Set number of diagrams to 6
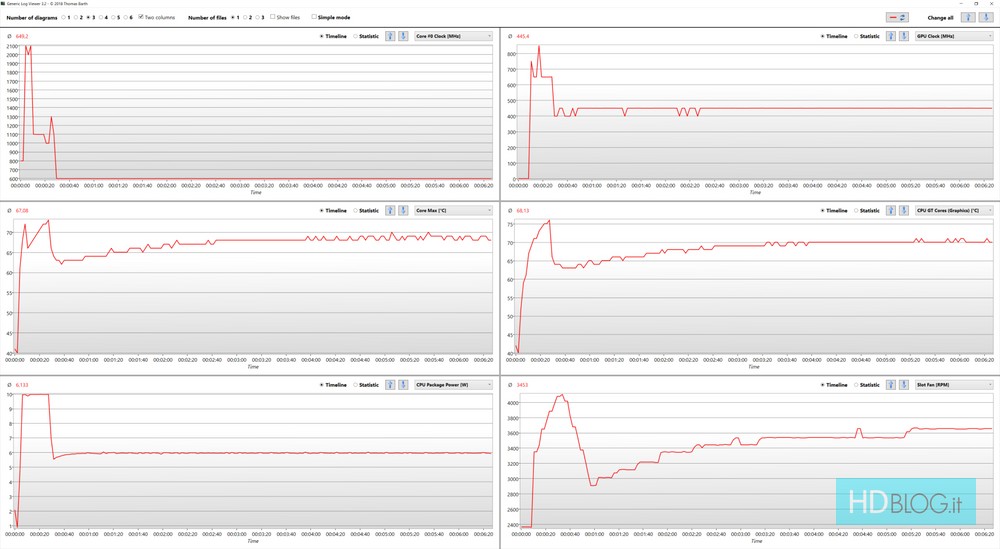 tap(125, 17)
